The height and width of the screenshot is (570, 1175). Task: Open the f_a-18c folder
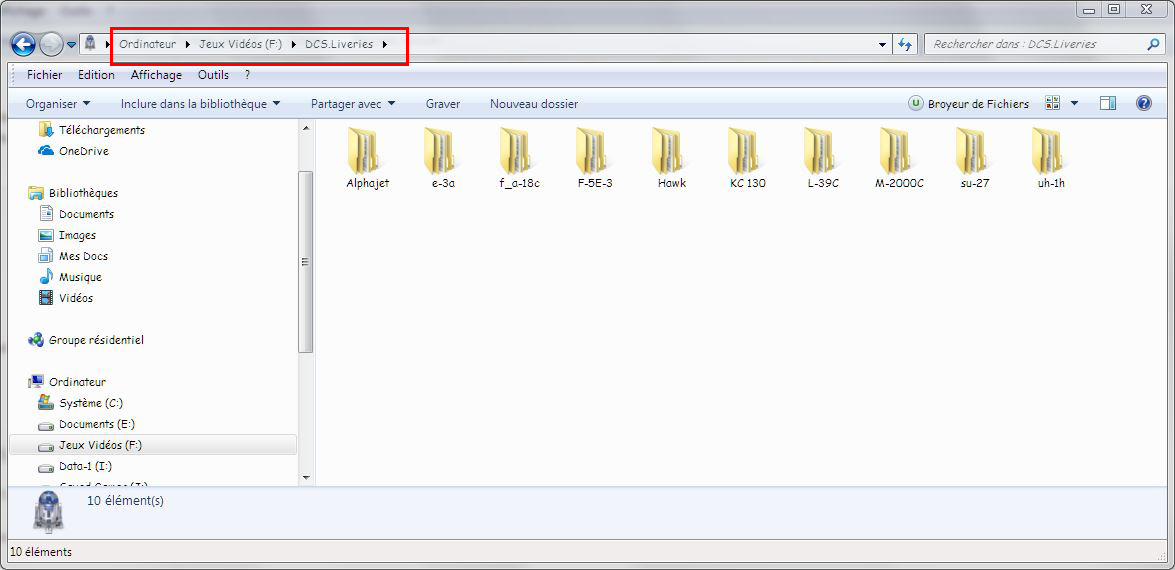[519, 157]
